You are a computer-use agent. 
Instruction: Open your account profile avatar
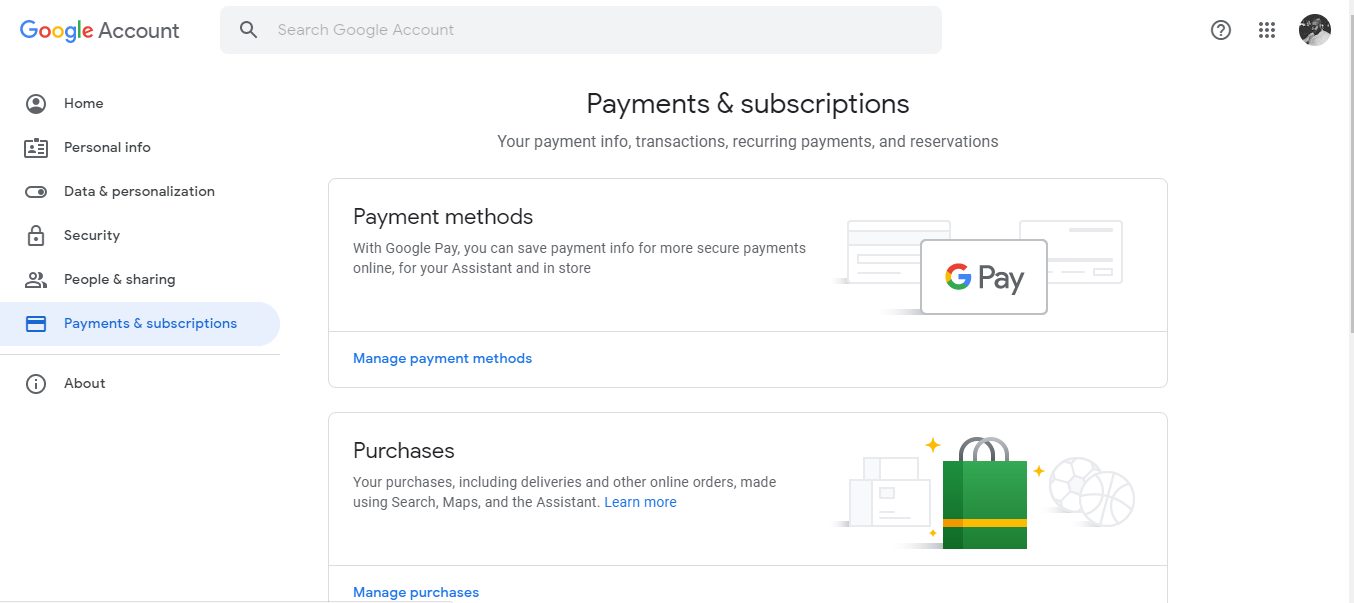(1314, 29)
